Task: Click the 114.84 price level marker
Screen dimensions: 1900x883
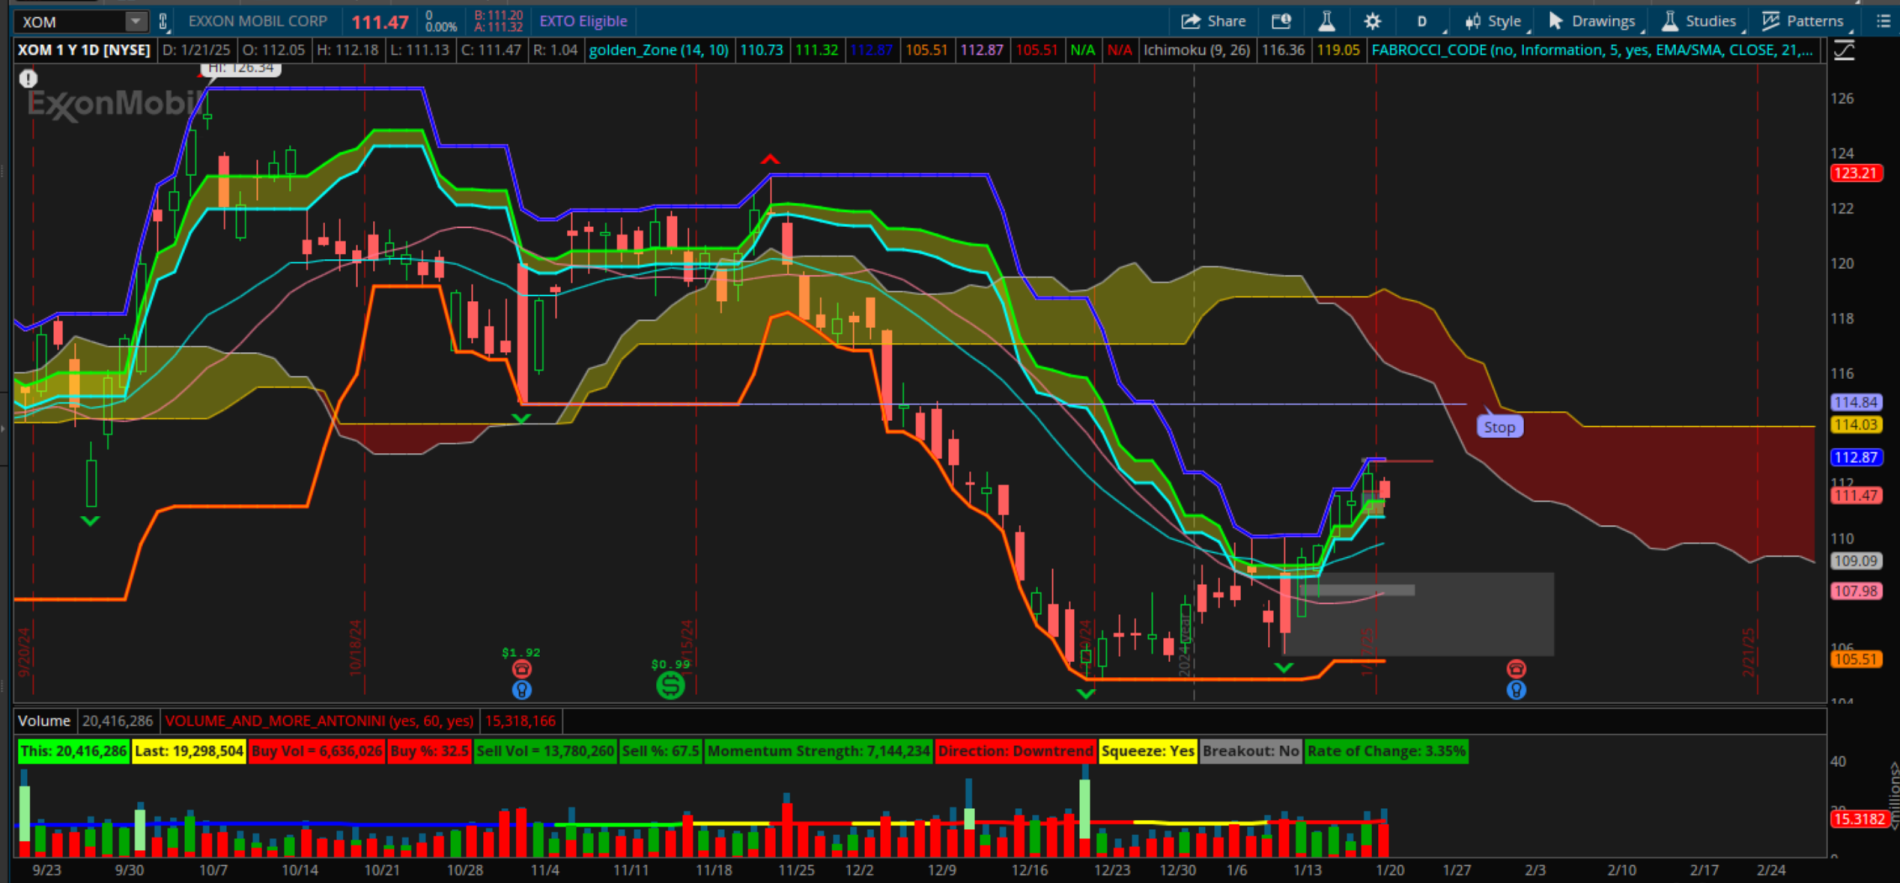Action: point(1856,402)
